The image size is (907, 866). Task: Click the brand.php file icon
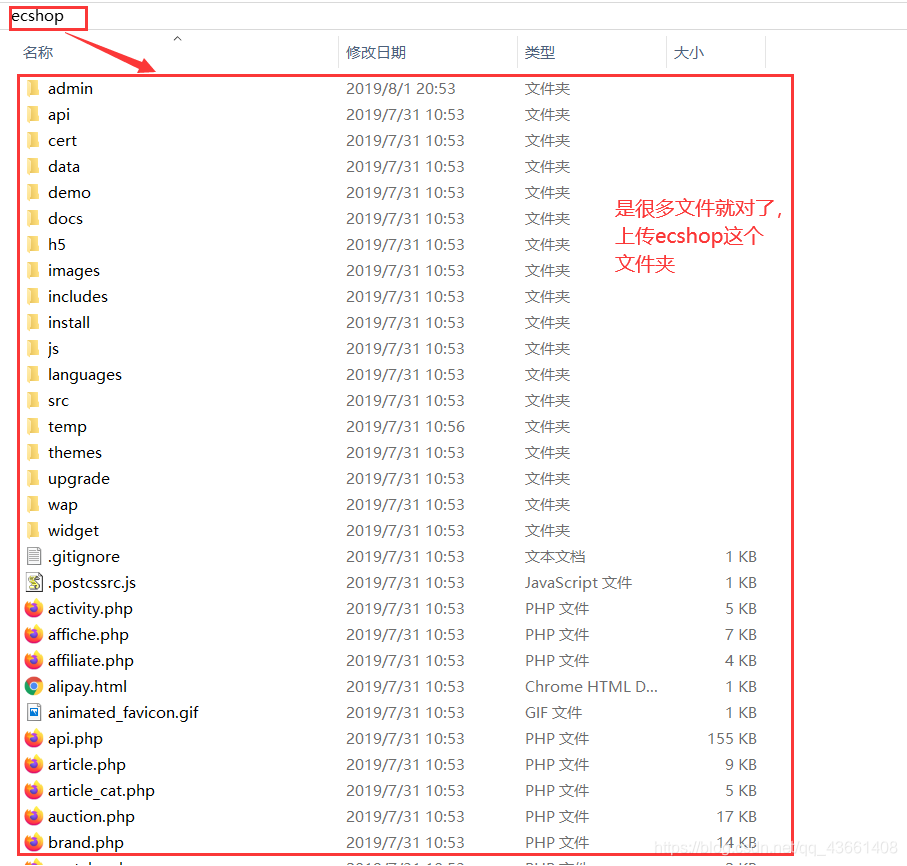click(x=34, y=842)
